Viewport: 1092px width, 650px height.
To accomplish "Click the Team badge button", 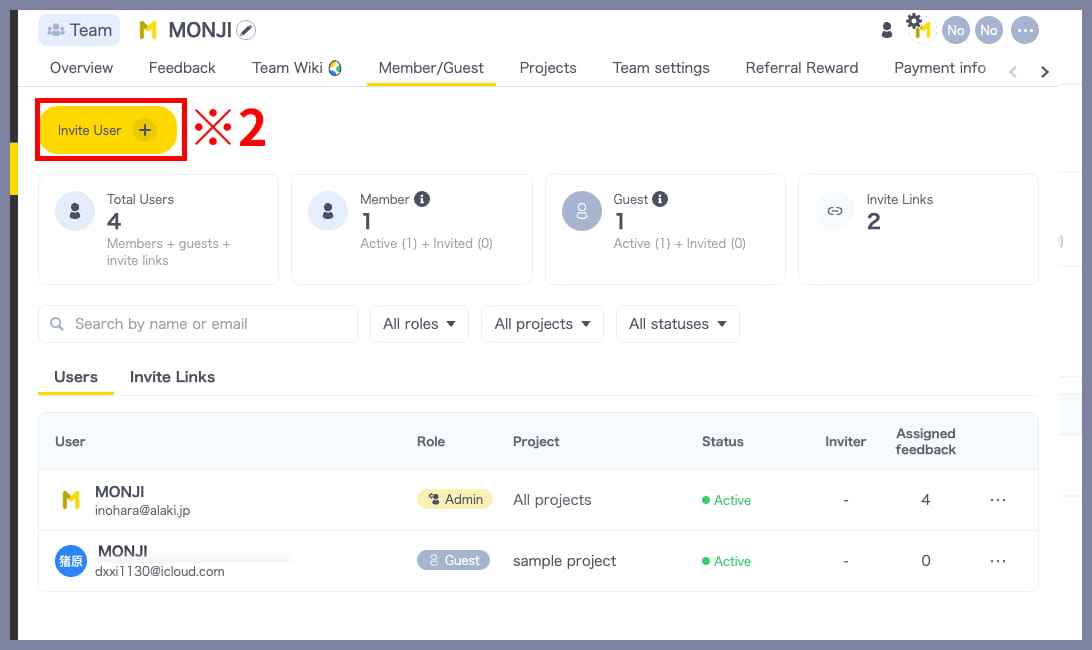I will click(x=79, y=30).
